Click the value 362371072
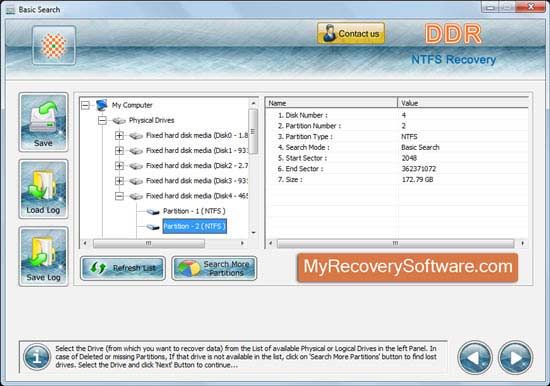Viewport: 550px width, 386px height. pos(418,169)
